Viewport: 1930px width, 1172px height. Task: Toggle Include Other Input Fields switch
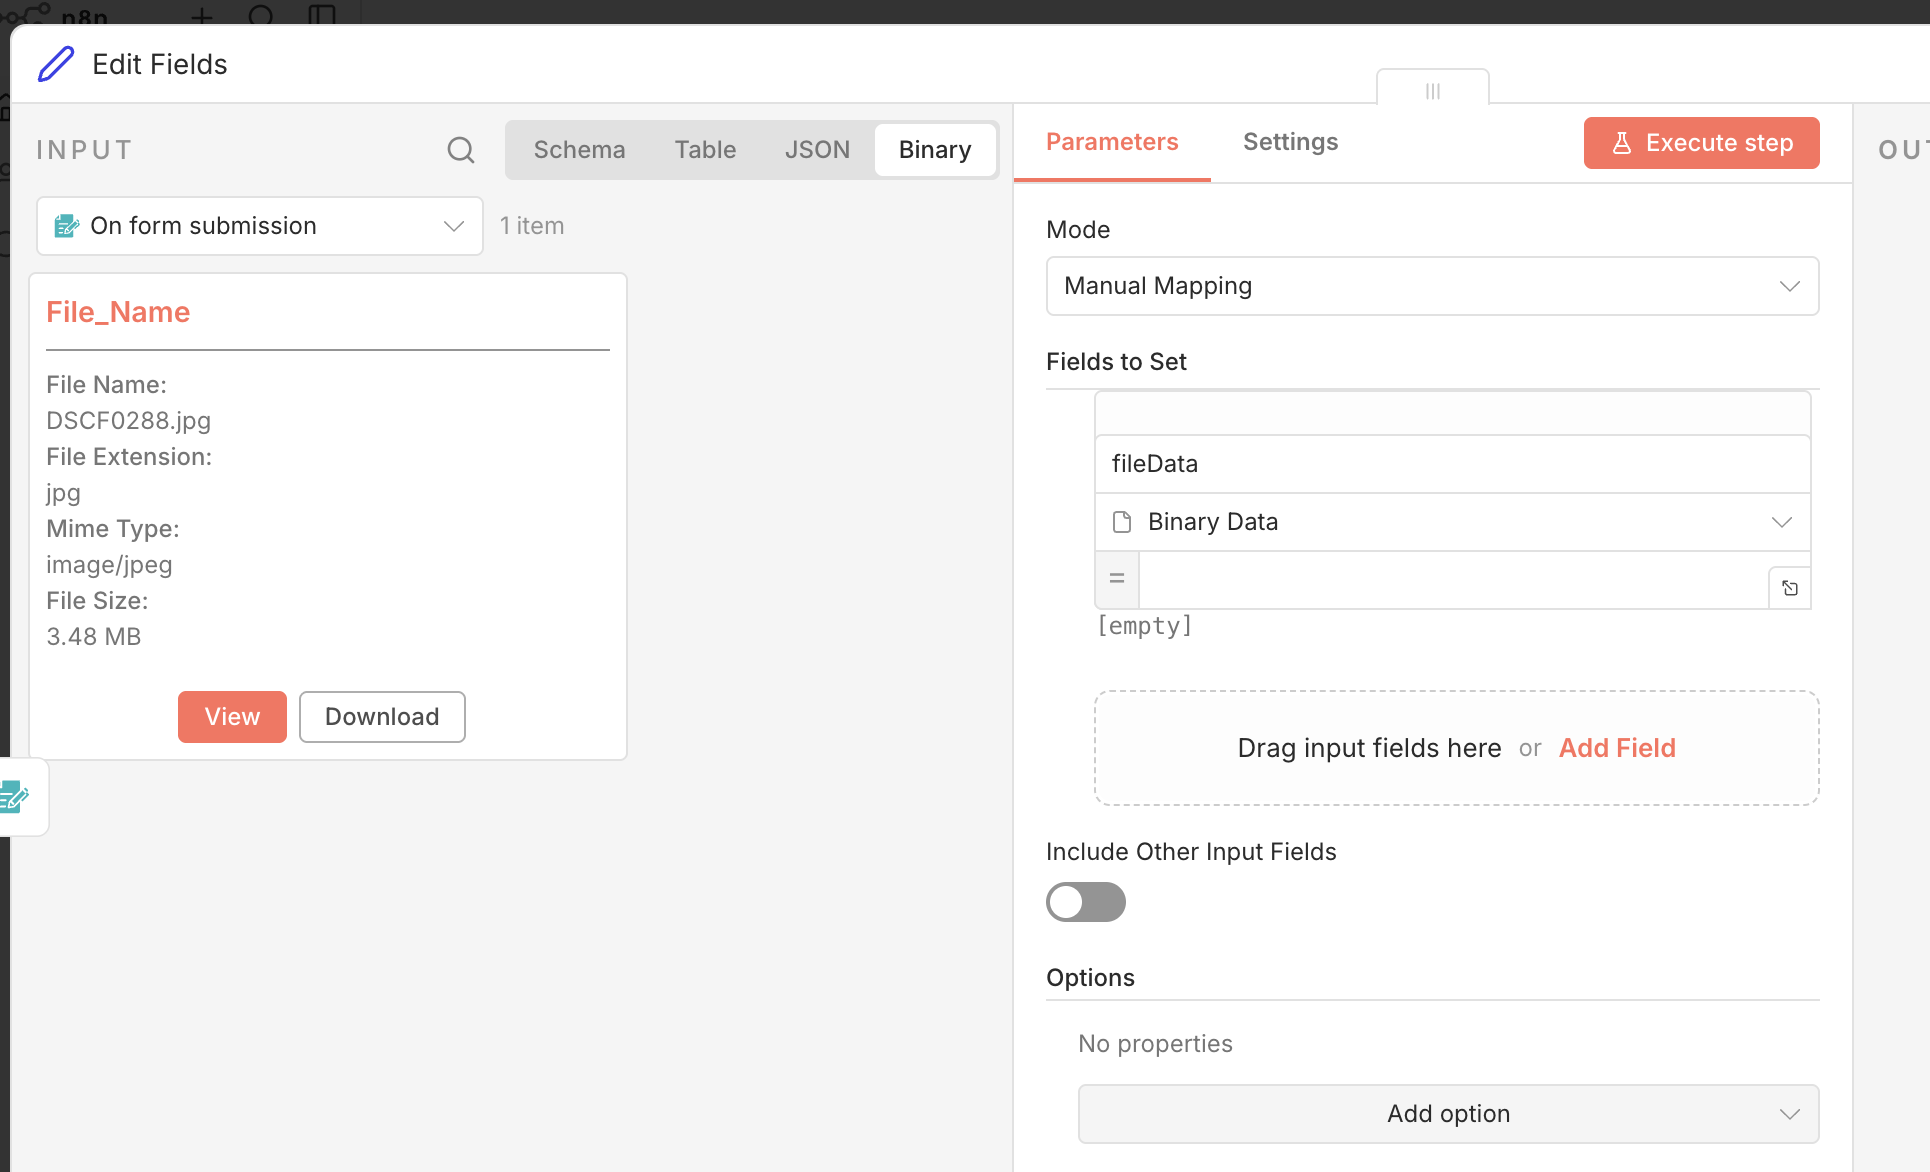[1085, 902]
